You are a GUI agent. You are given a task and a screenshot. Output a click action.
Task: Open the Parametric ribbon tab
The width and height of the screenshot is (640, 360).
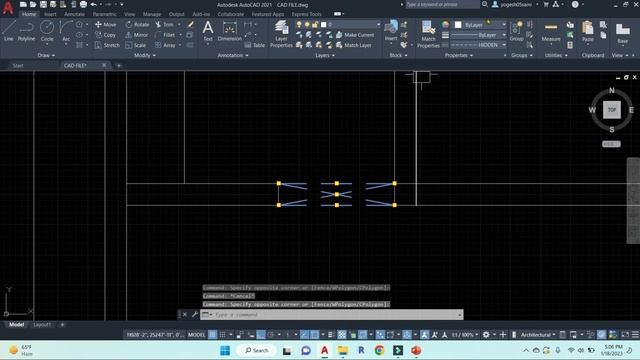click(104, 14)
